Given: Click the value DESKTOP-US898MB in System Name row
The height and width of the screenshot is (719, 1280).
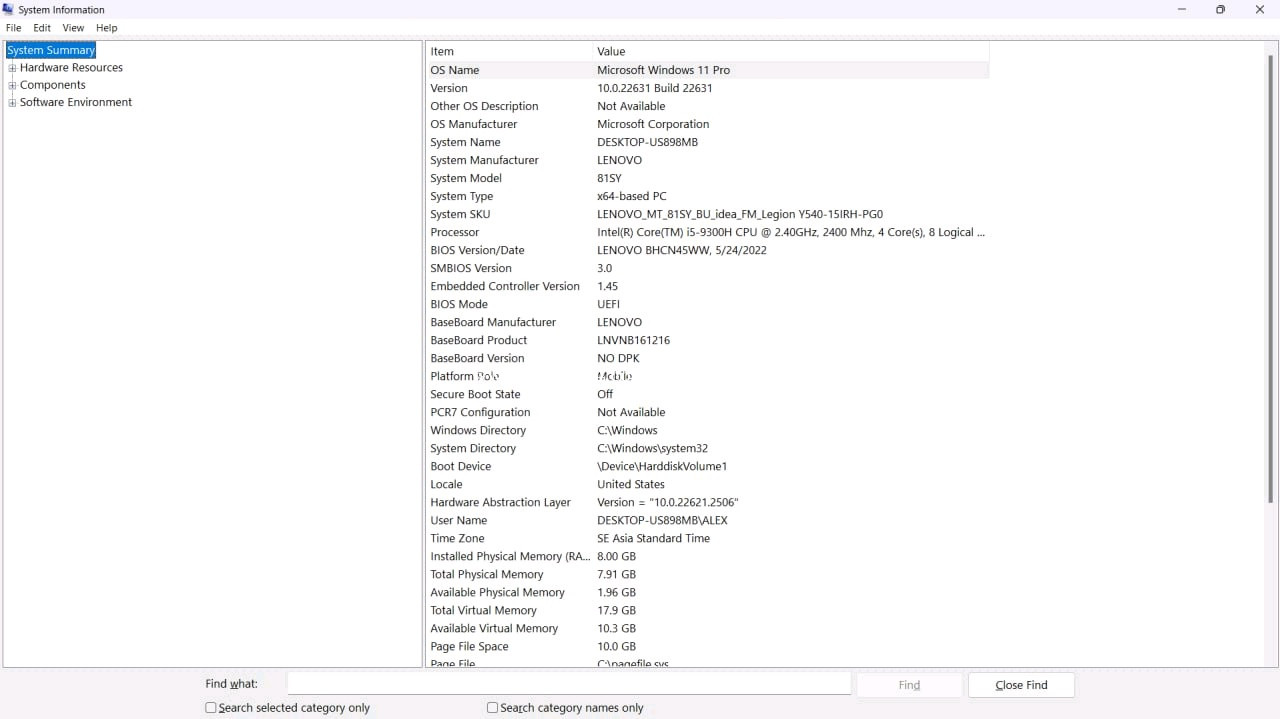Looking at the screenshot, I should (x=647, y=142).
